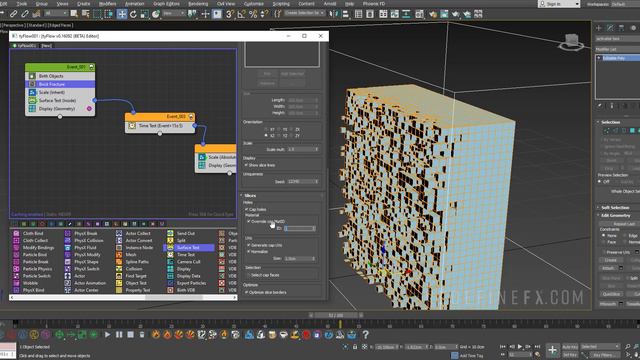Click the ViewCube in viewport

pyautogui.click(x=571, y=42)
